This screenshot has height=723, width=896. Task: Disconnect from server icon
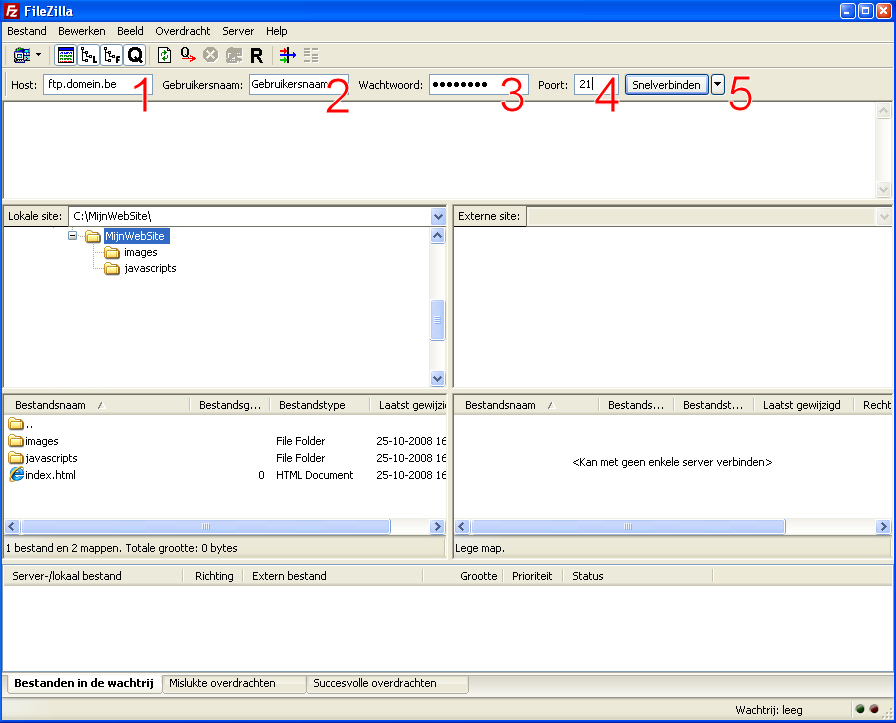(x=234, y=55)
